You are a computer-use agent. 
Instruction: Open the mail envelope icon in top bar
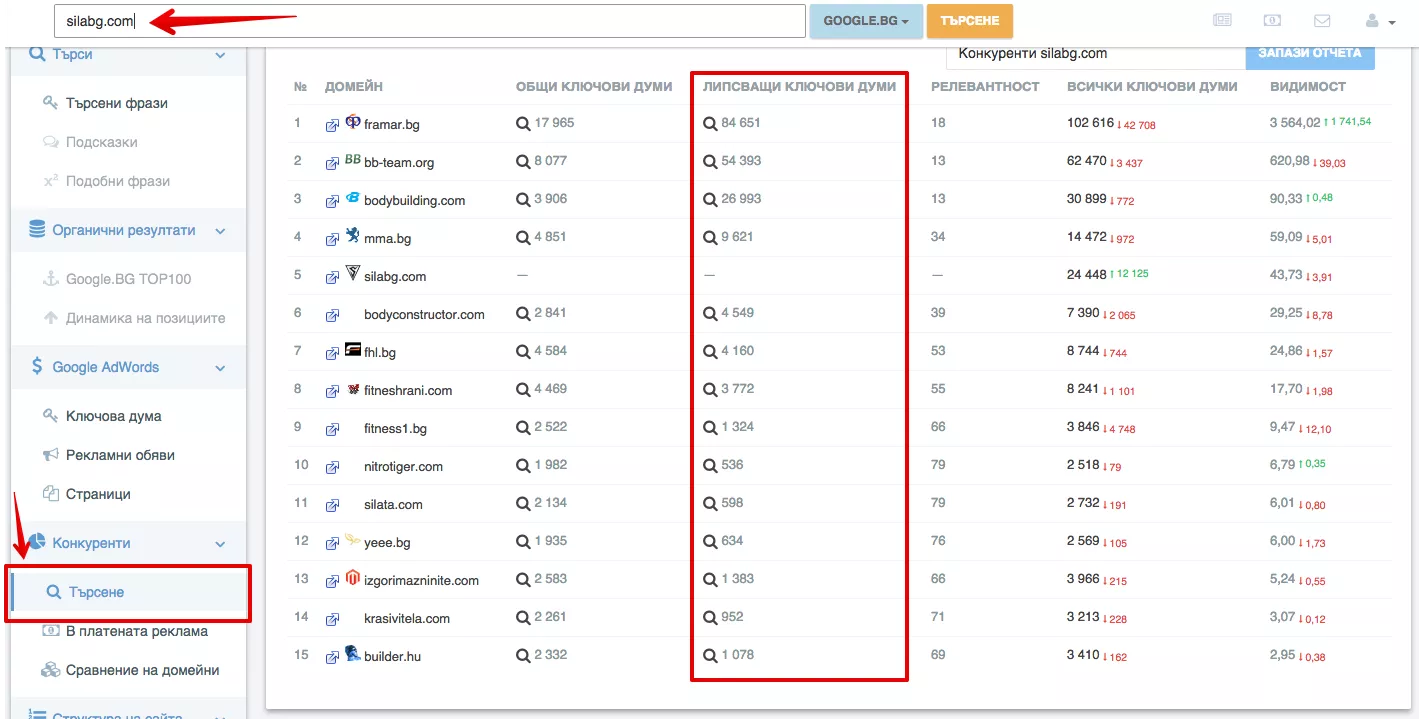(x=1322, y=20)
